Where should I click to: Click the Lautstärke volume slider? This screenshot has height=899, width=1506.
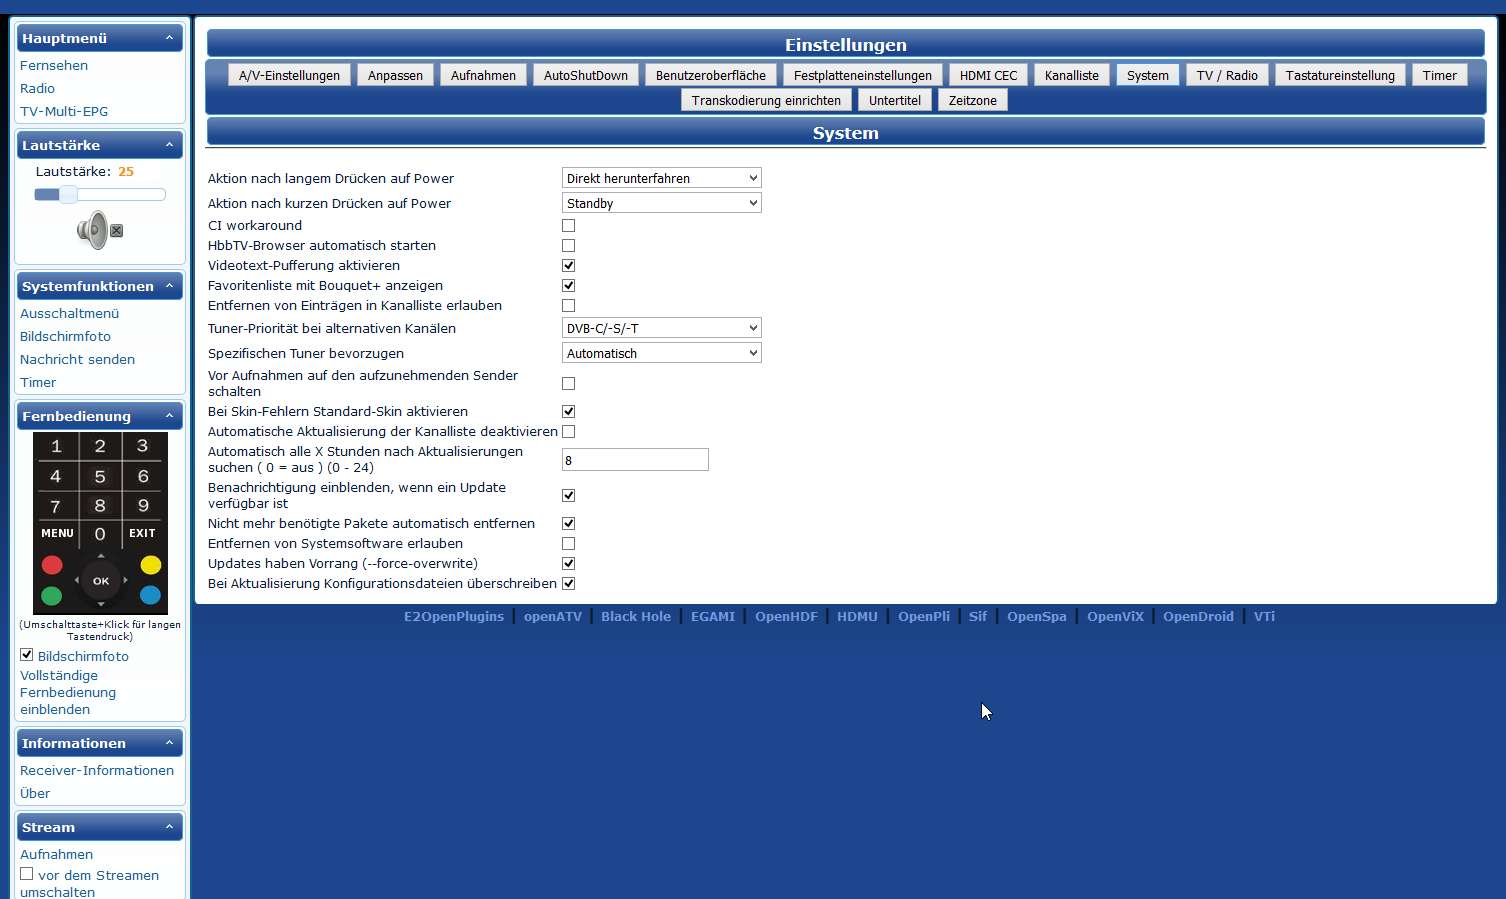tap(100, 194)
